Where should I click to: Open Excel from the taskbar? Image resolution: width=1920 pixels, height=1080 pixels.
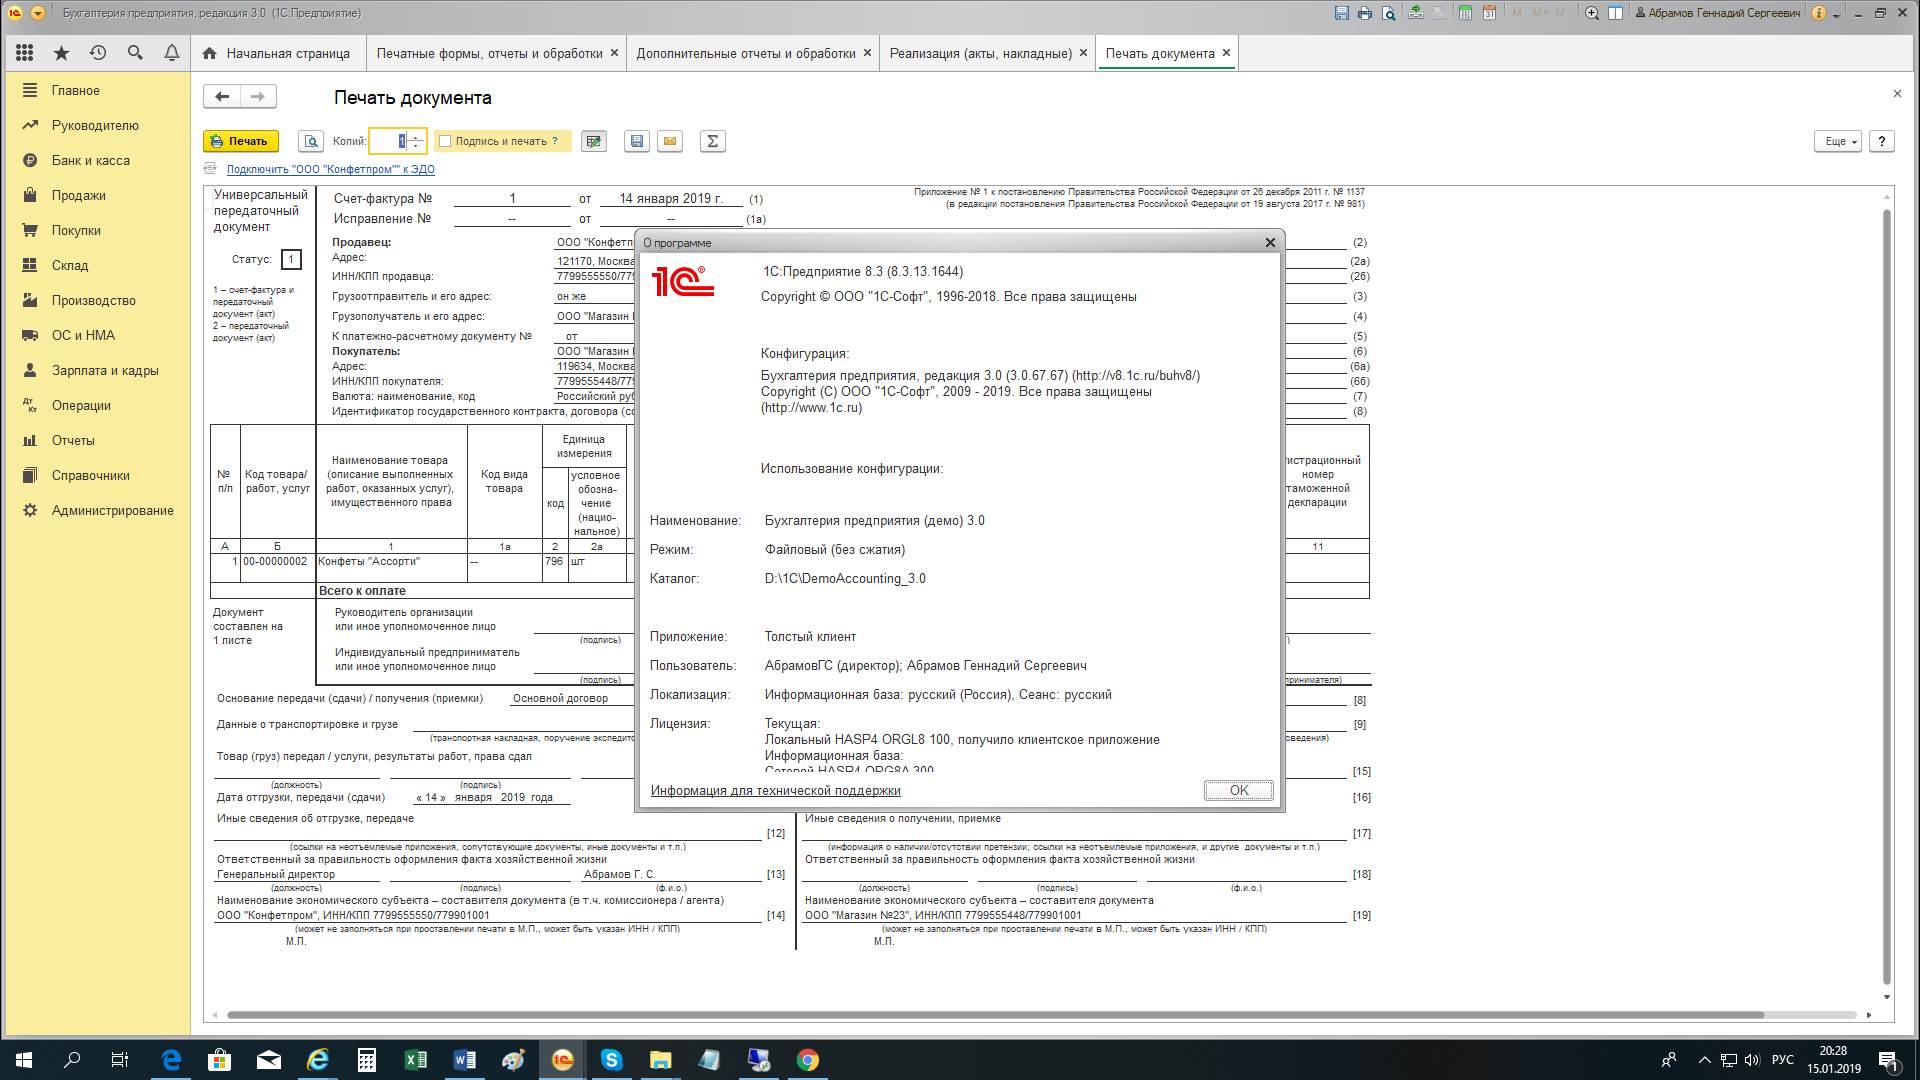[x=416, y=1060]
